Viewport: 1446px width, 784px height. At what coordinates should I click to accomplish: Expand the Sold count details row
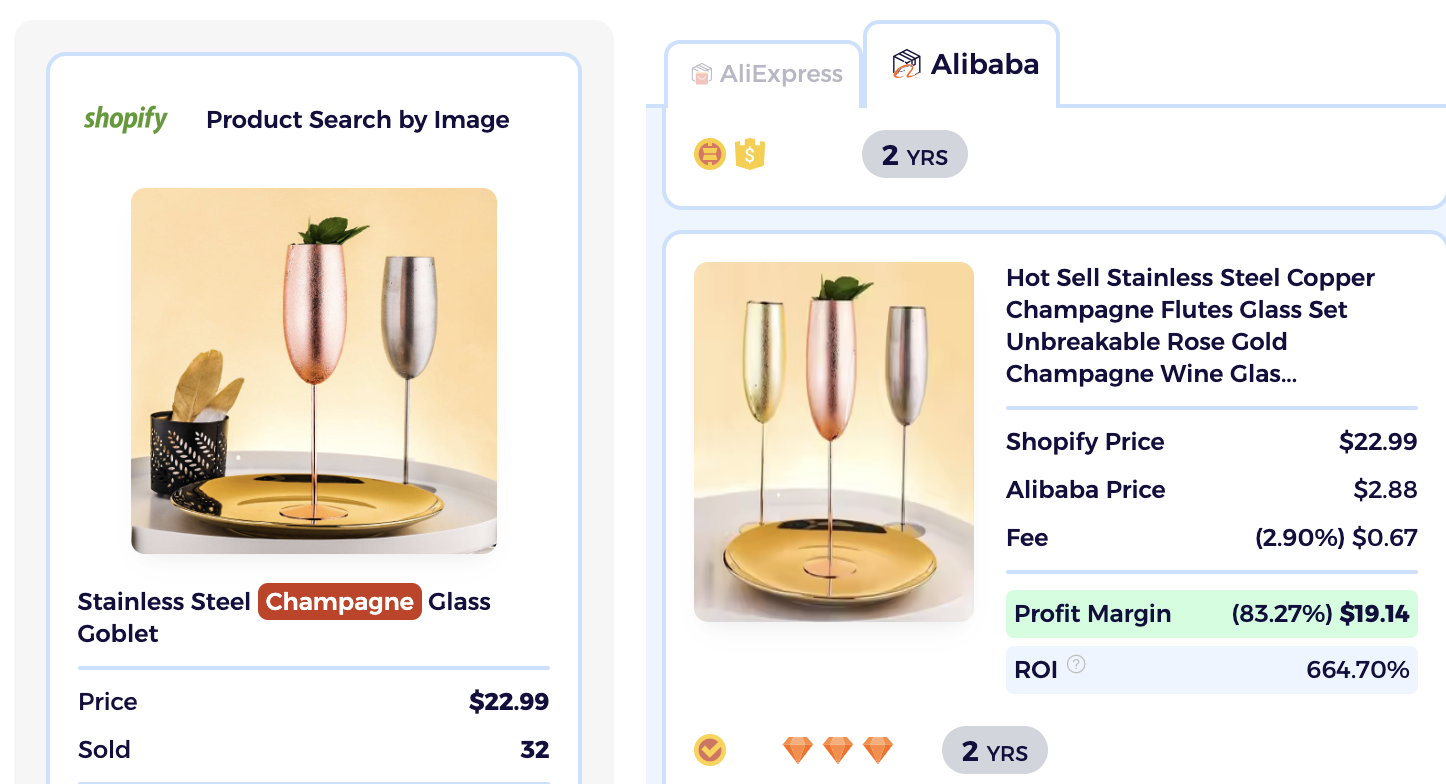click(x=313, y=749)
